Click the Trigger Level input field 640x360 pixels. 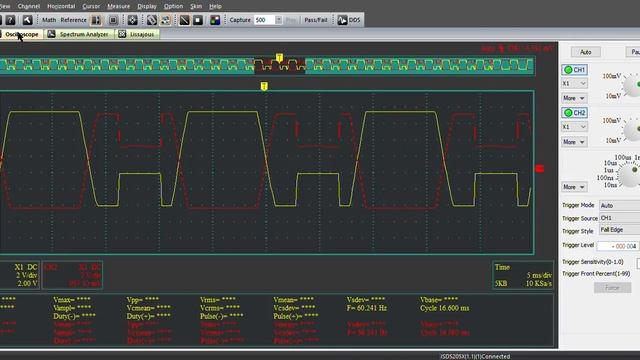[617, 246]
